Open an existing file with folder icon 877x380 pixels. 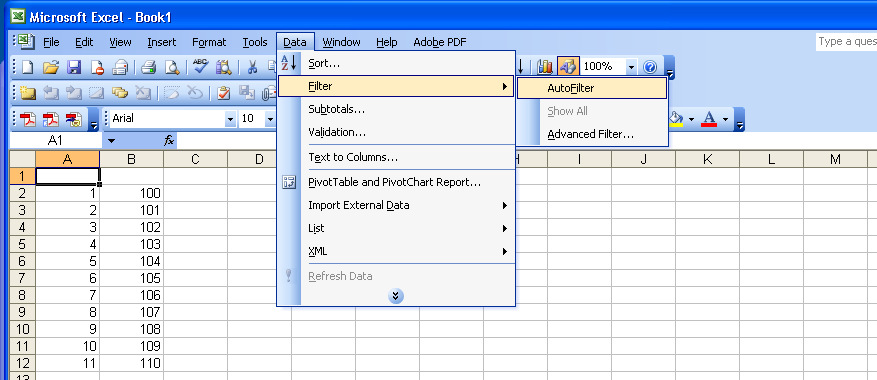click(x=51, y=67)
